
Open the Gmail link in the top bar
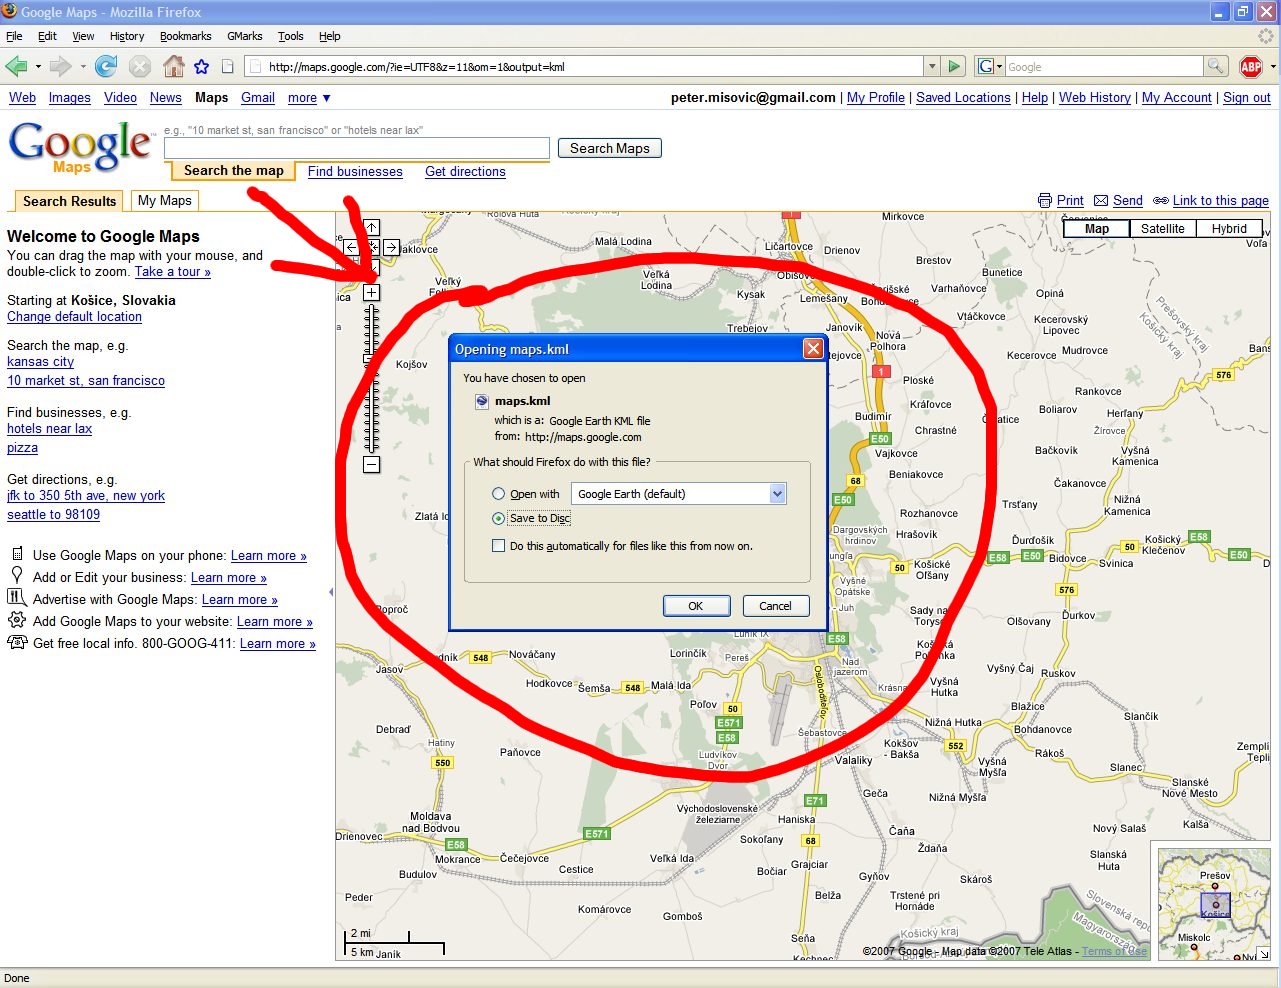point(257,98)
